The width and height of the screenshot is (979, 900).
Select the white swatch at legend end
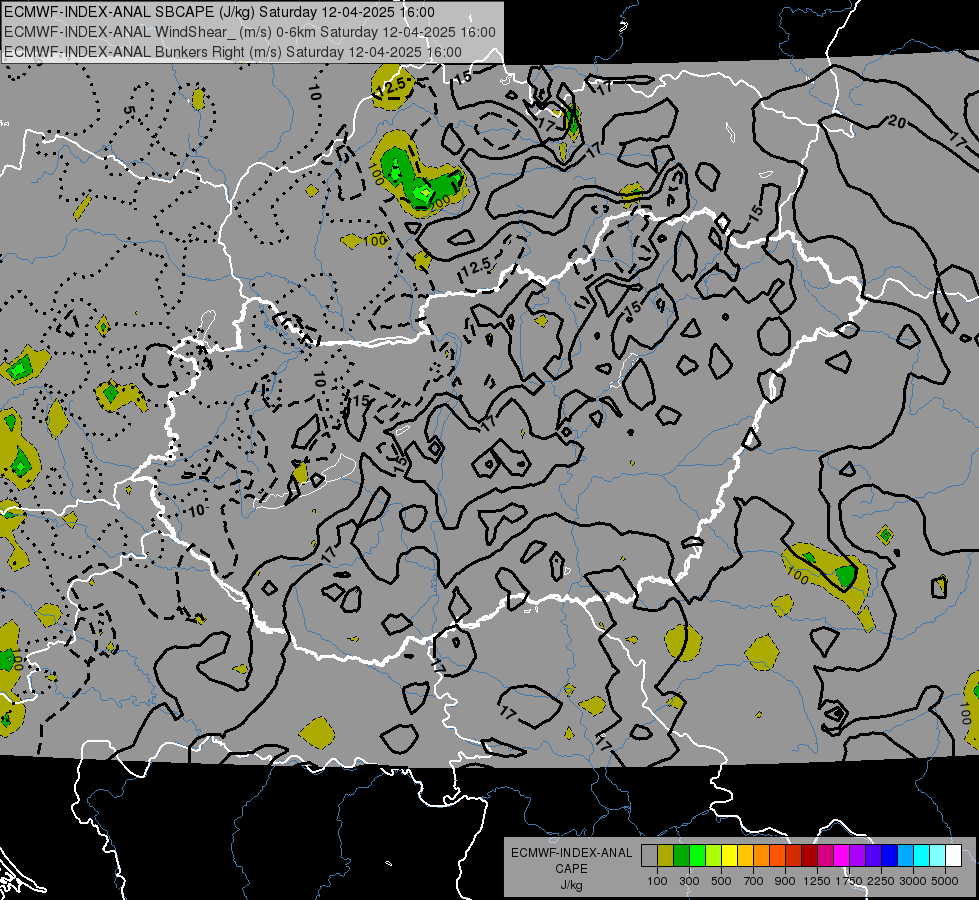pyautogui.click(x=953, y=856)
